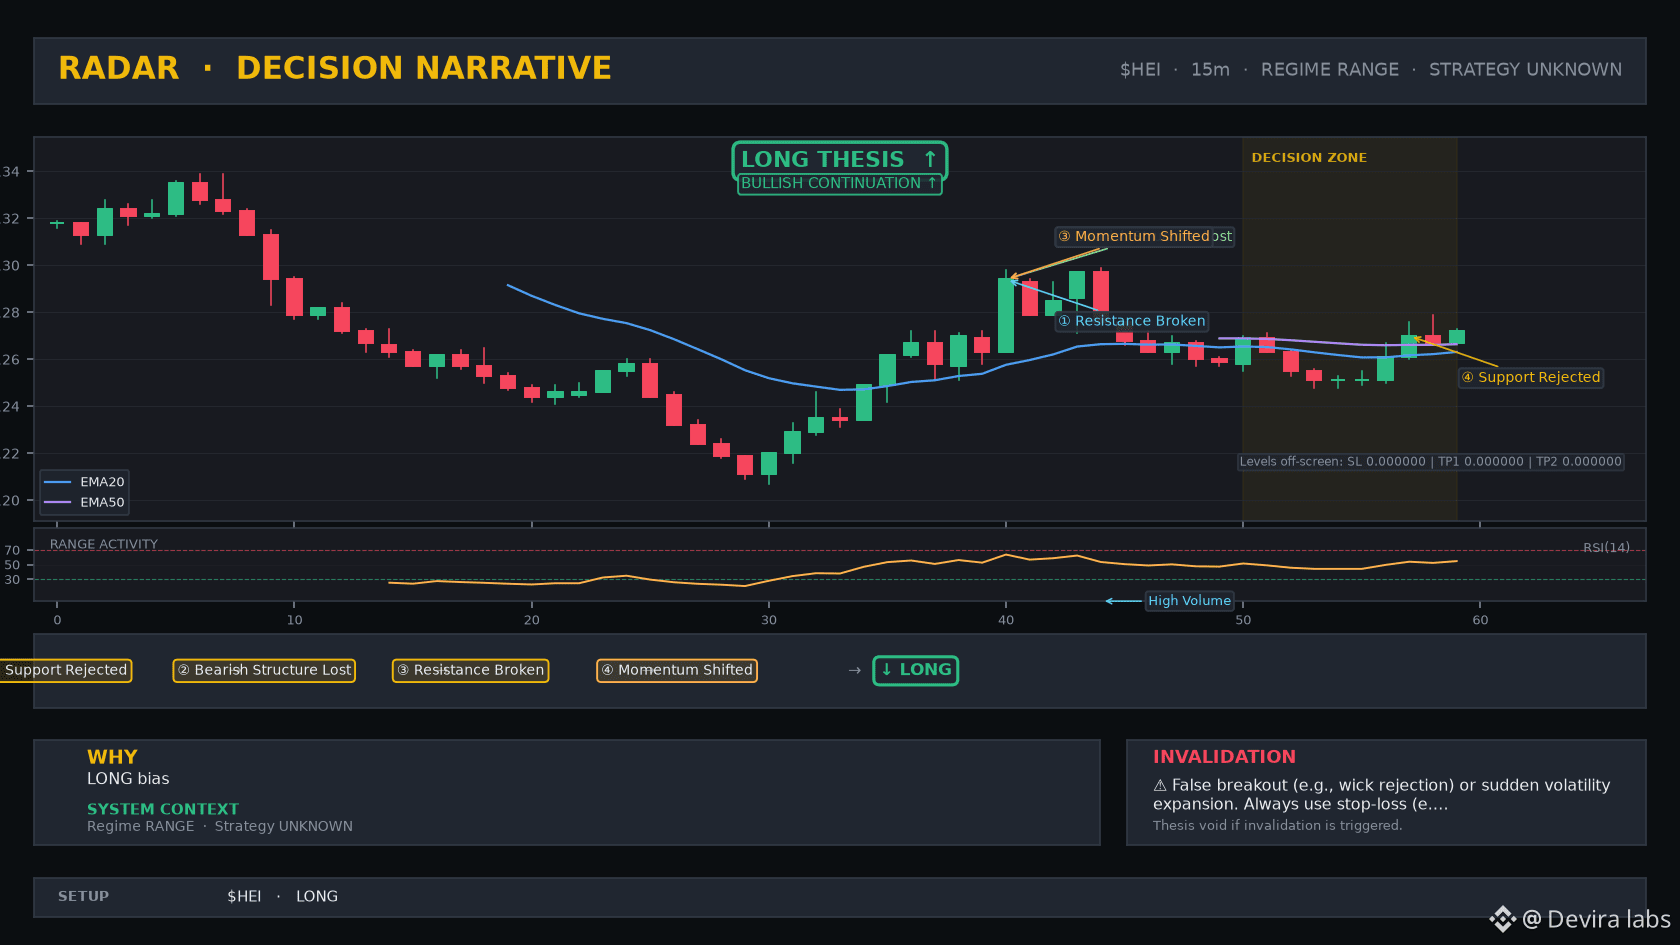Select 'Regime RANGE · Strategy UNKNOWN' line

point(220,826)
